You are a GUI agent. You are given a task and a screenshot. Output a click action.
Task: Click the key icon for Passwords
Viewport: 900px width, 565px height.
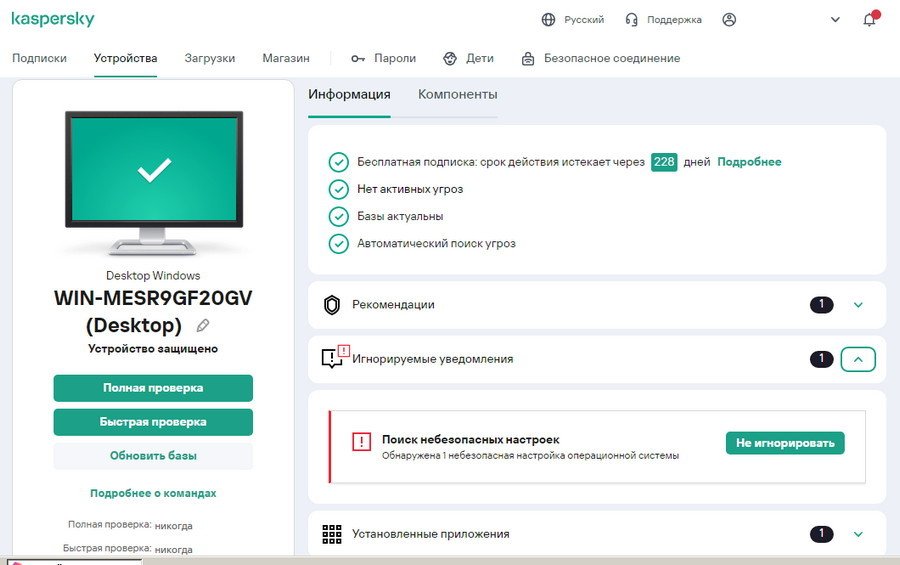pyautogui.click(x=358, y=59)
